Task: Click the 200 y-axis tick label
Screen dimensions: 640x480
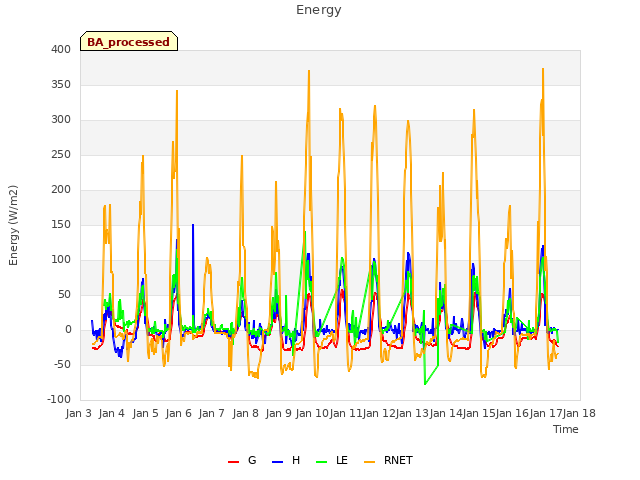Action: point(61,190)
